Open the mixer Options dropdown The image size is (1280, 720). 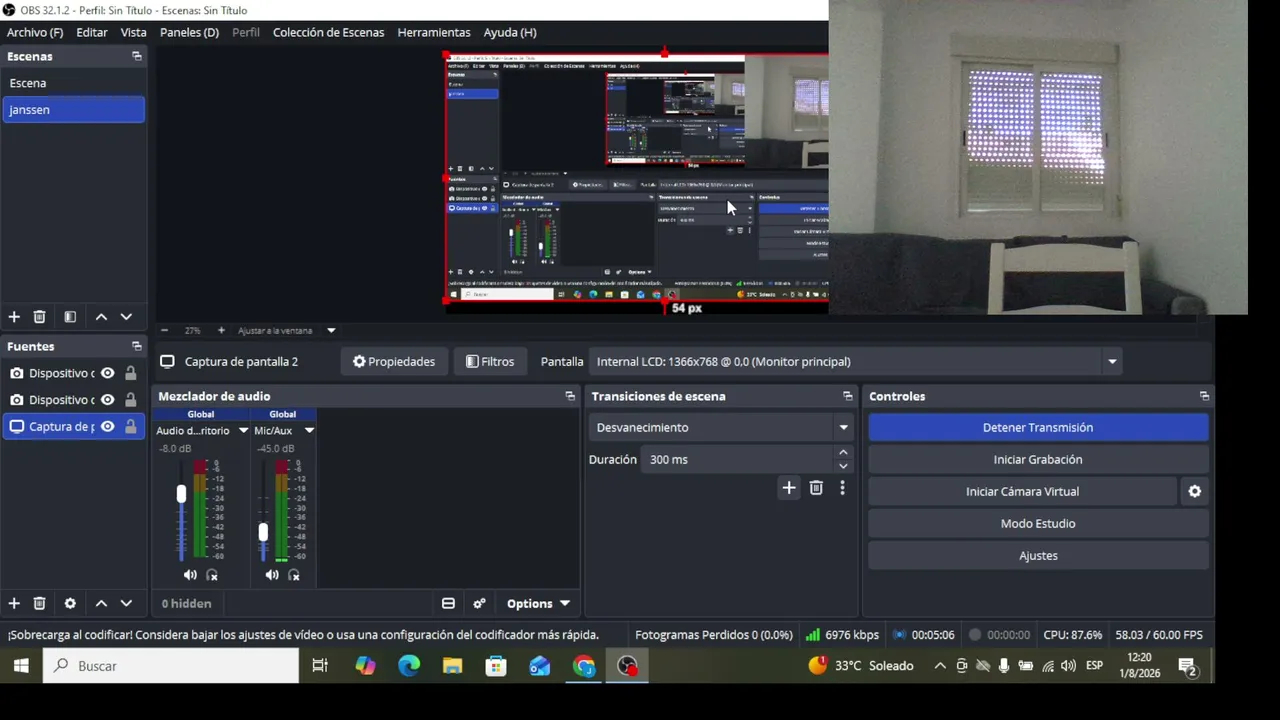[538, 603]
